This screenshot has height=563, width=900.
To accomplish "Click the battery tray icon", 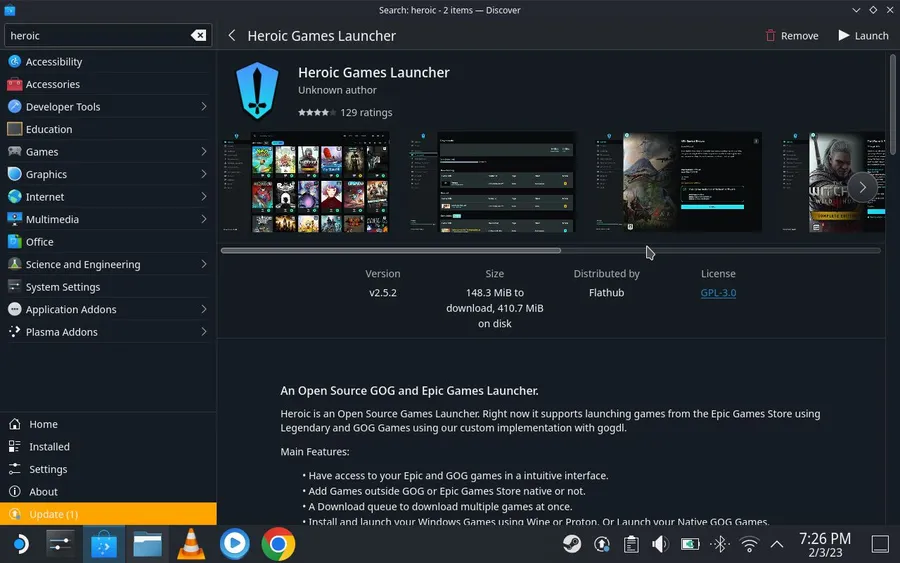I will [x=690, y=543].
